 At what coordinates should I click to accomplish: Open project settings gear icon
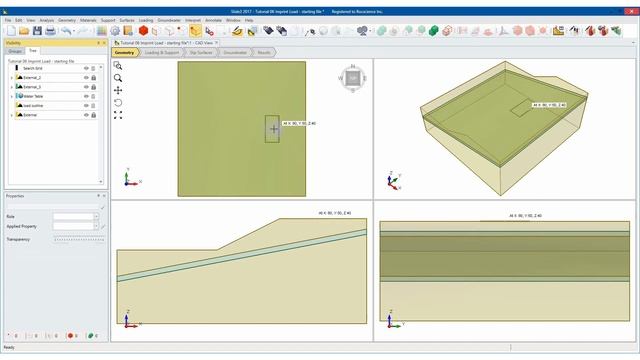tap(115, 31)
